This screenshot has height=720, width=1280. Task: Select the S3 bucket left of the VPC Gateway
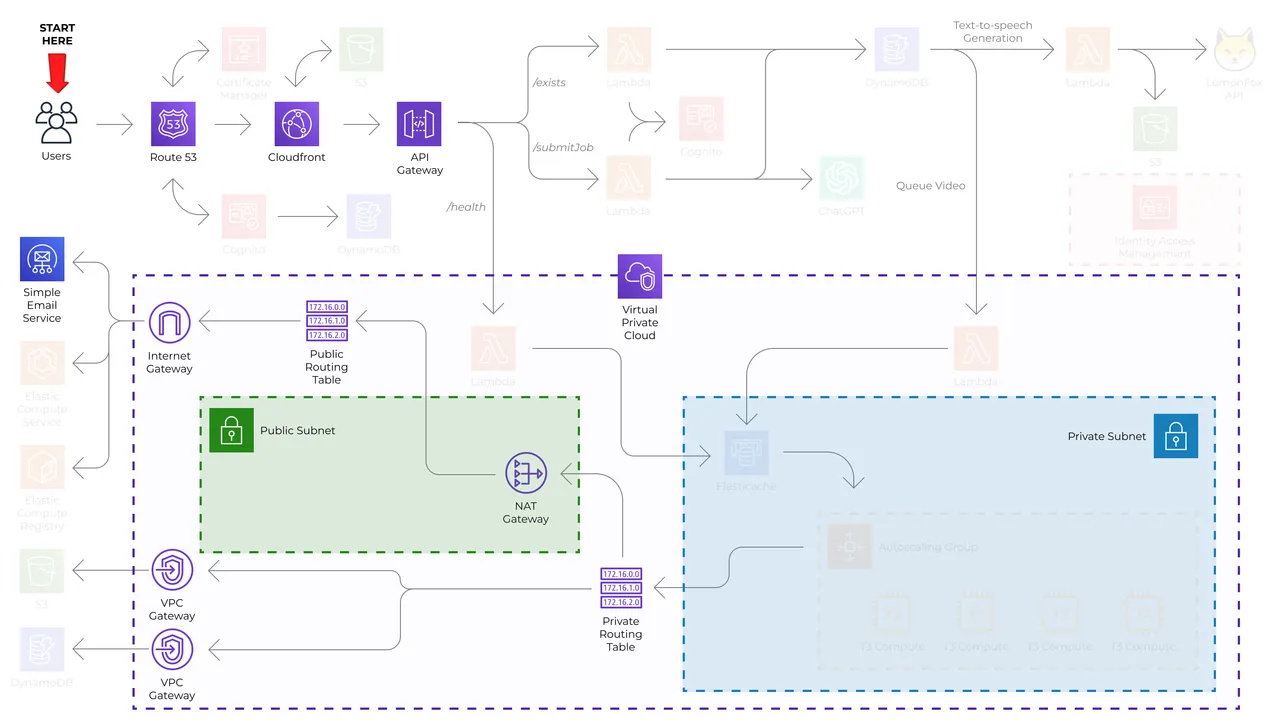42,571
